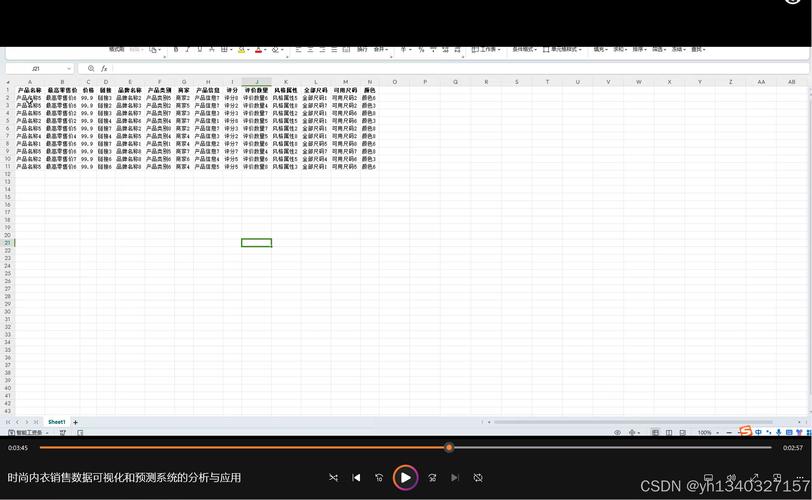812x500 pixels.
Task: Click the eraser clear-format icon
Action: (x=276, y=50)
